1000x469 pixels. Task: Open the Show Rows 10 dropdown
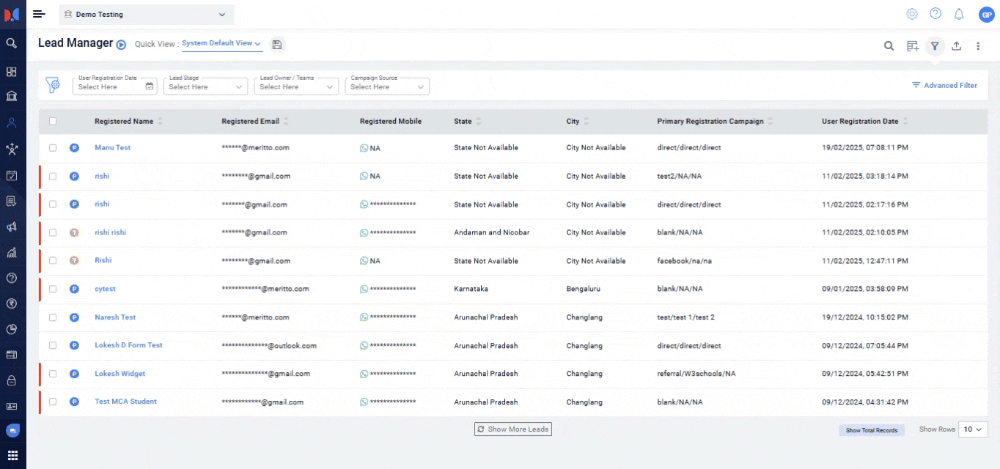tap(973, 429)
